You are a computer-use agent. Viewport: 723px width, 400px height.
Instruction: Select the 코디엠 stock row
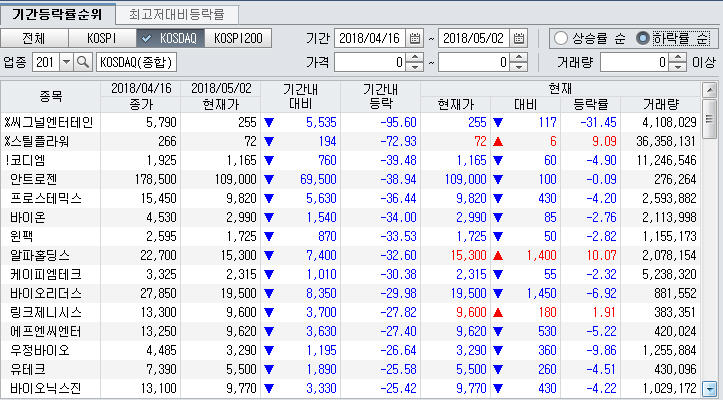tap(350, 160)
